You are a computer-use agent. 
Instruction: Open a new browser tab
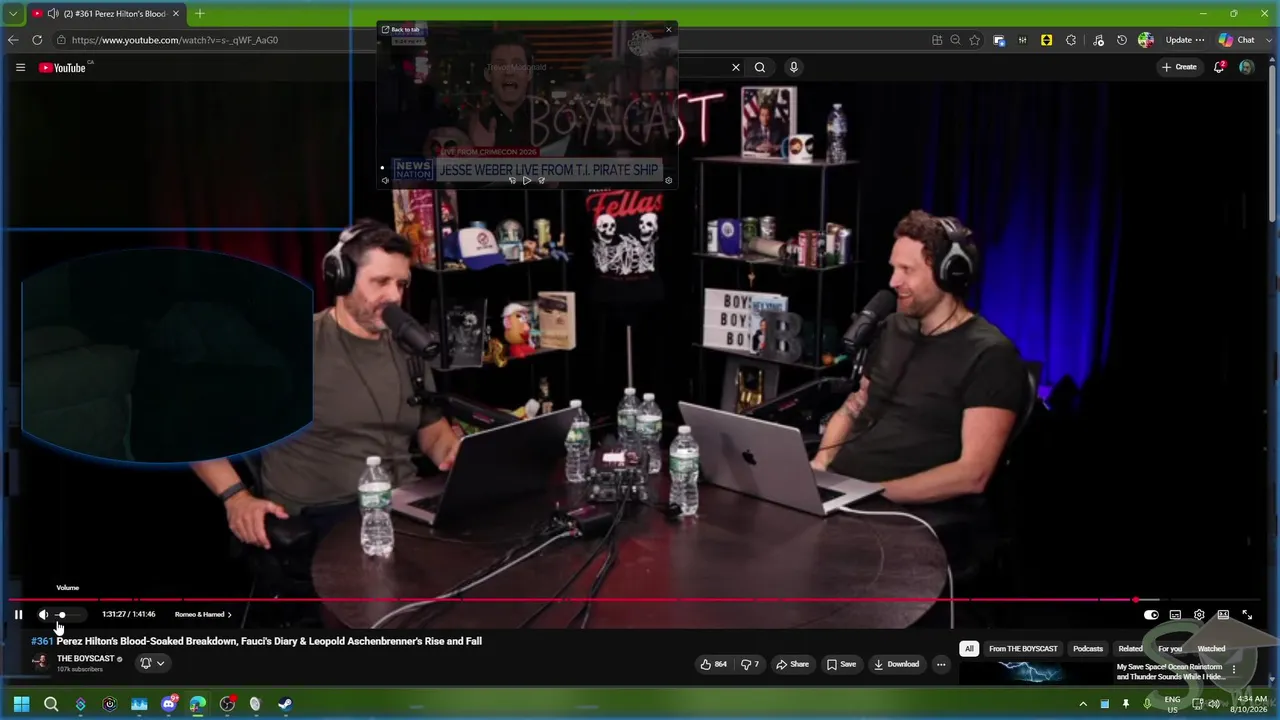tap(200, 14)
